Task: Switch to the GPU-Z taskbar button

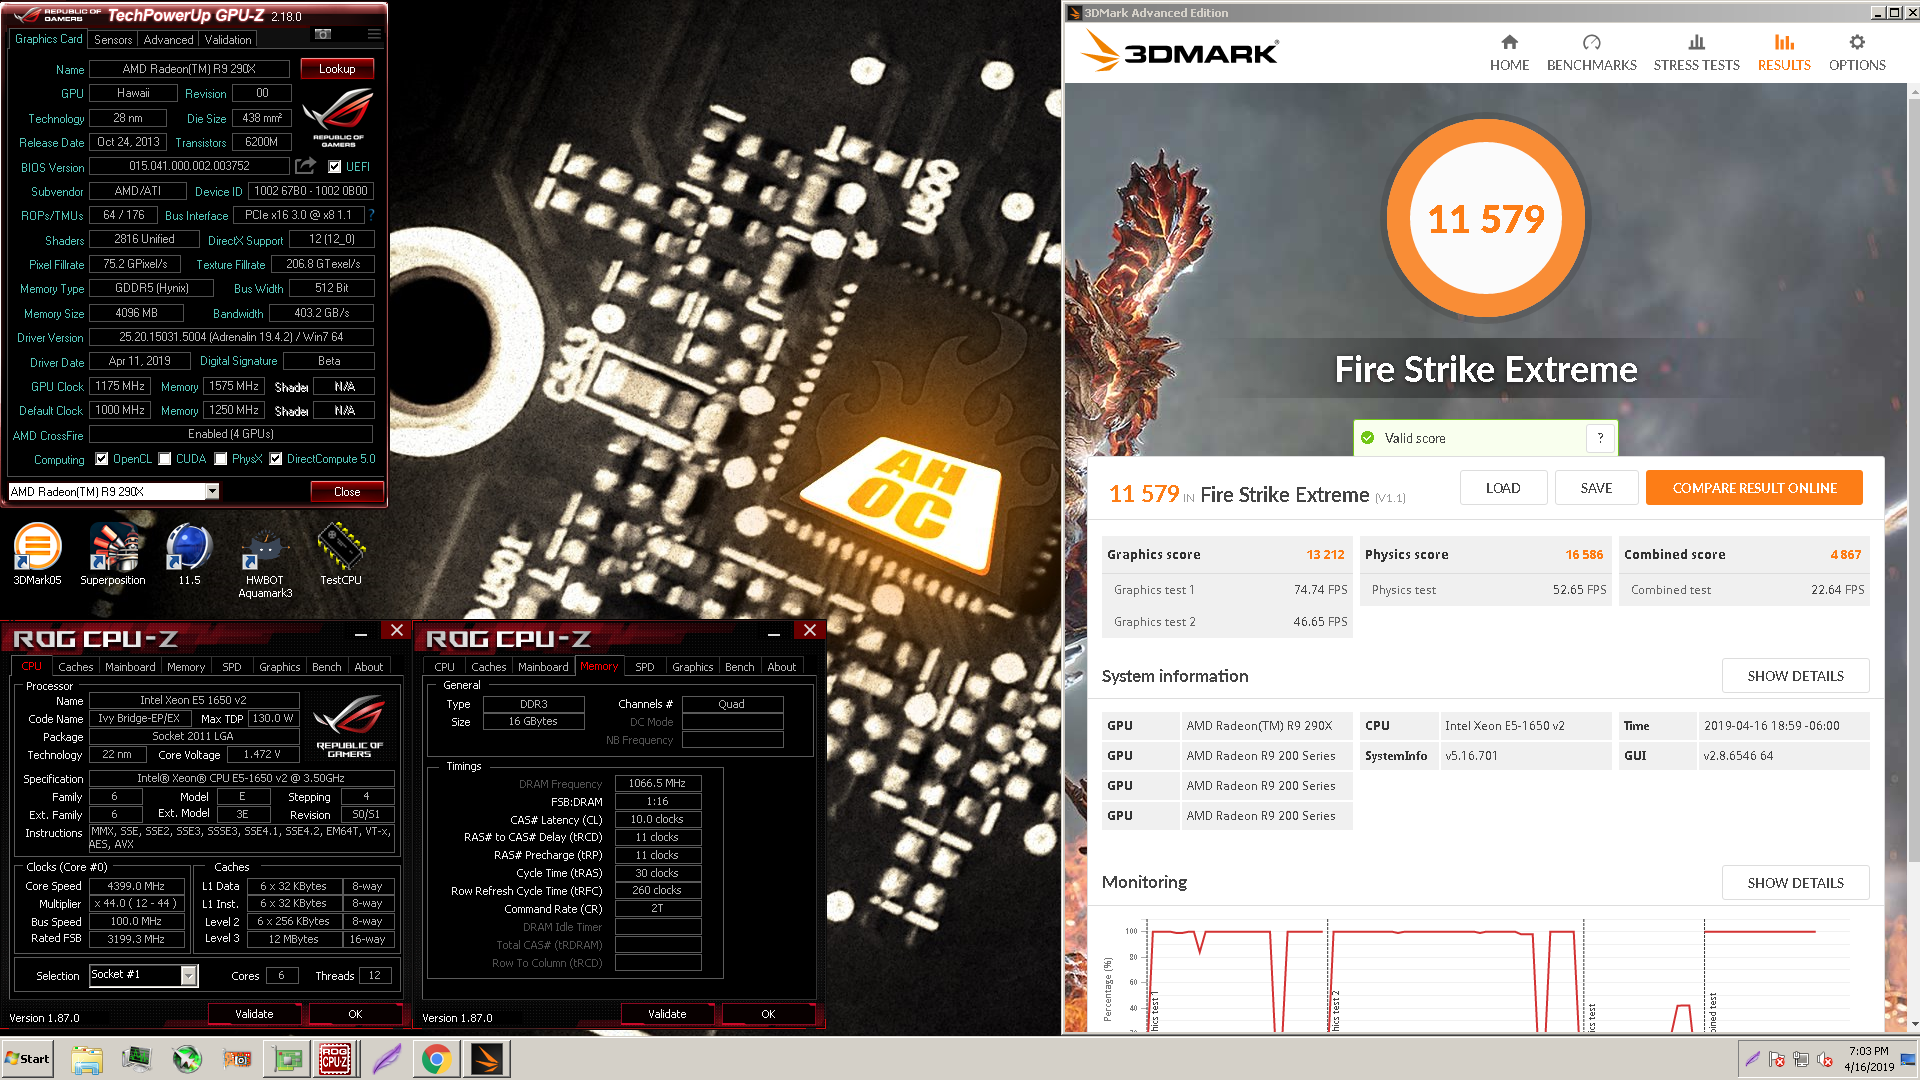Action: pos(287,1059)
